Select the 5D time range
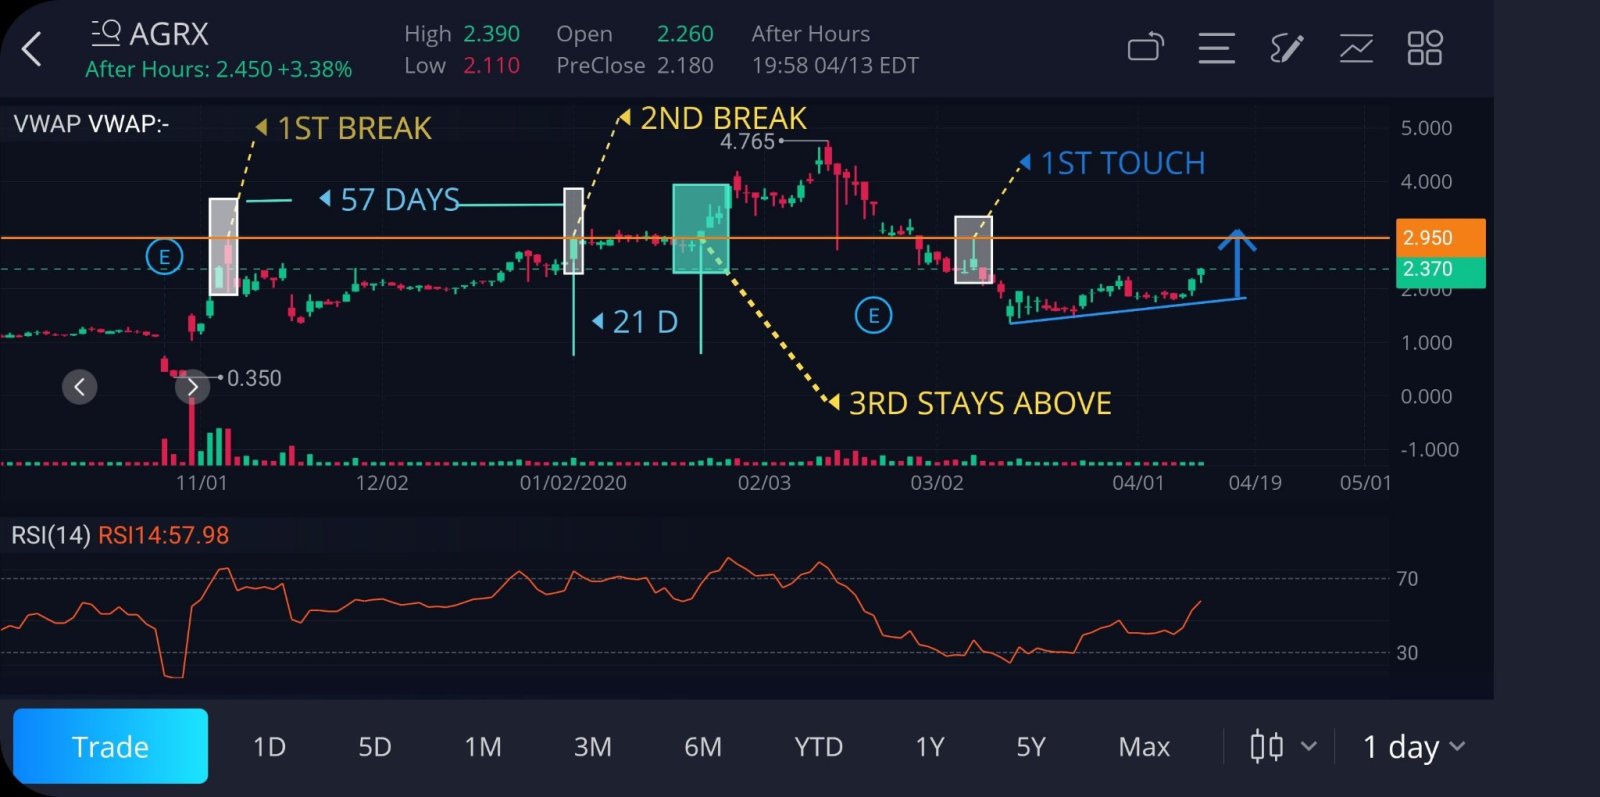The height and width of the screenshot is (797, 1600). (x=375, y=747)
